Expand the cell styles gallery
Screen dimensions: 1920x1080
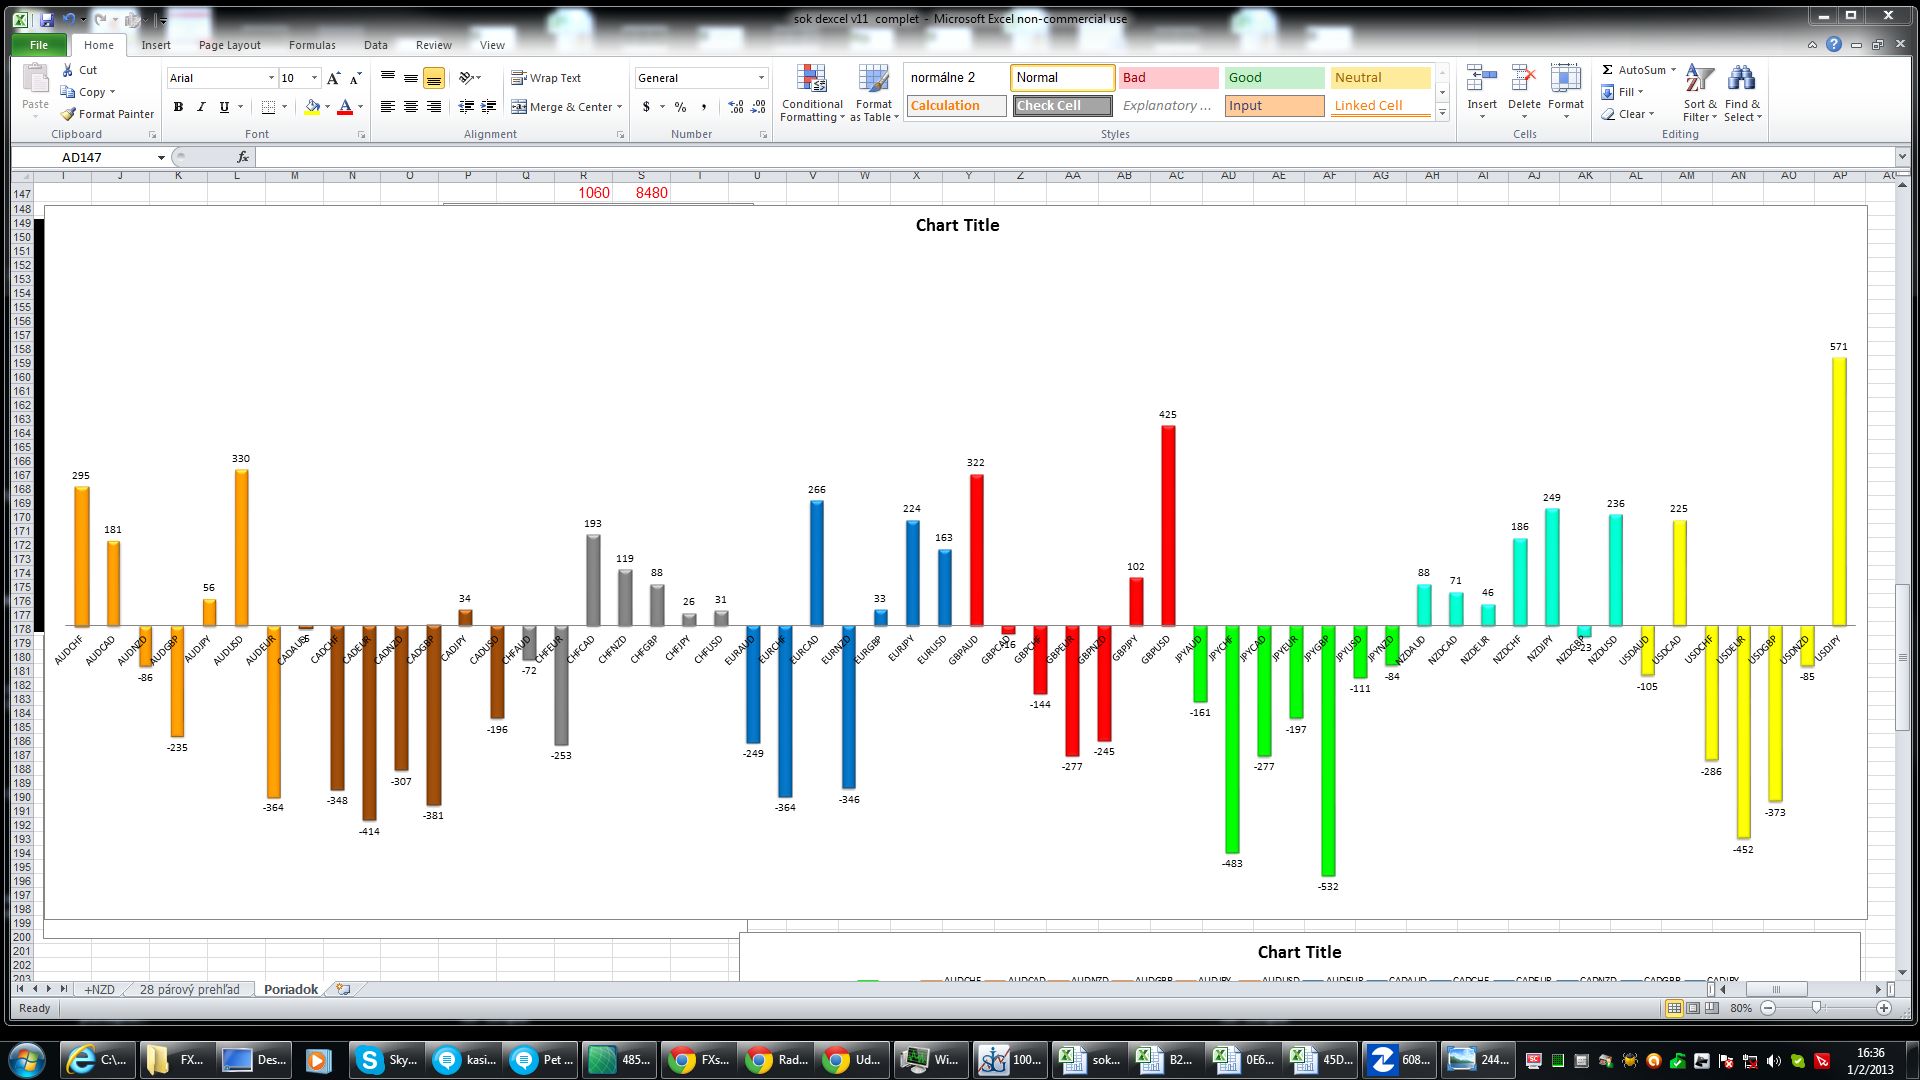[x=1442, y=113]
